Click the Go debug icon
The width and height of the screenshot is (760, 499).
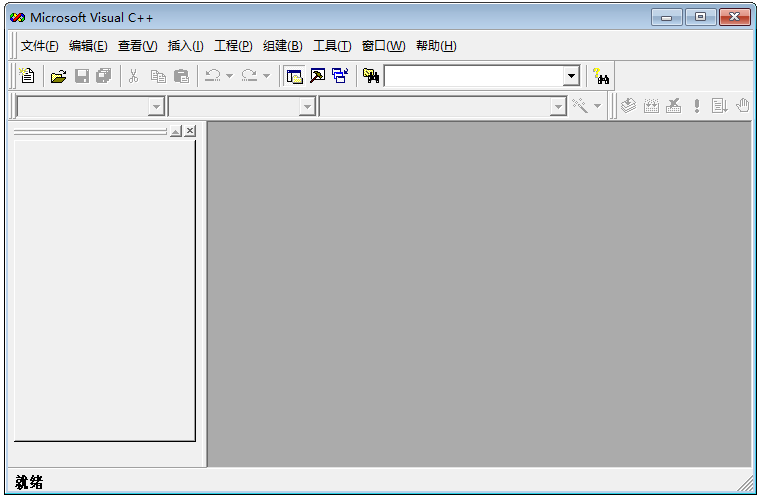click(719, 106)
